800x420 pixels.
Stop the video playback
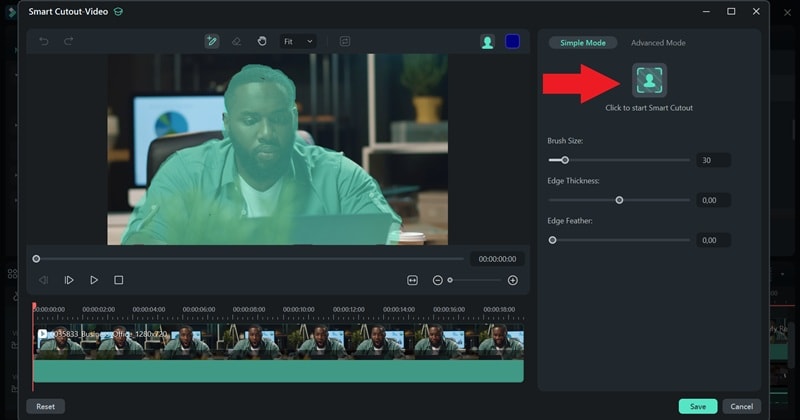(x=118, y=280)
